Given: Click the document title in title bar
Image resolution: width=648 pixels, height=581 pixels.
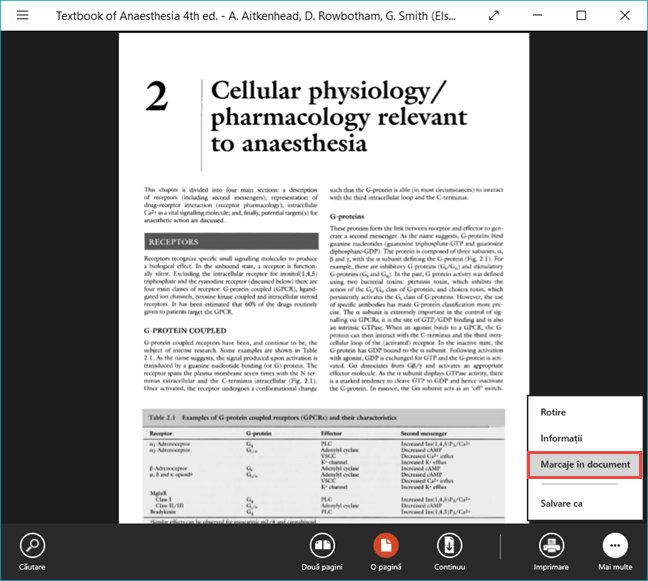Looking at the screenshot, I should (x=256, y=16).
